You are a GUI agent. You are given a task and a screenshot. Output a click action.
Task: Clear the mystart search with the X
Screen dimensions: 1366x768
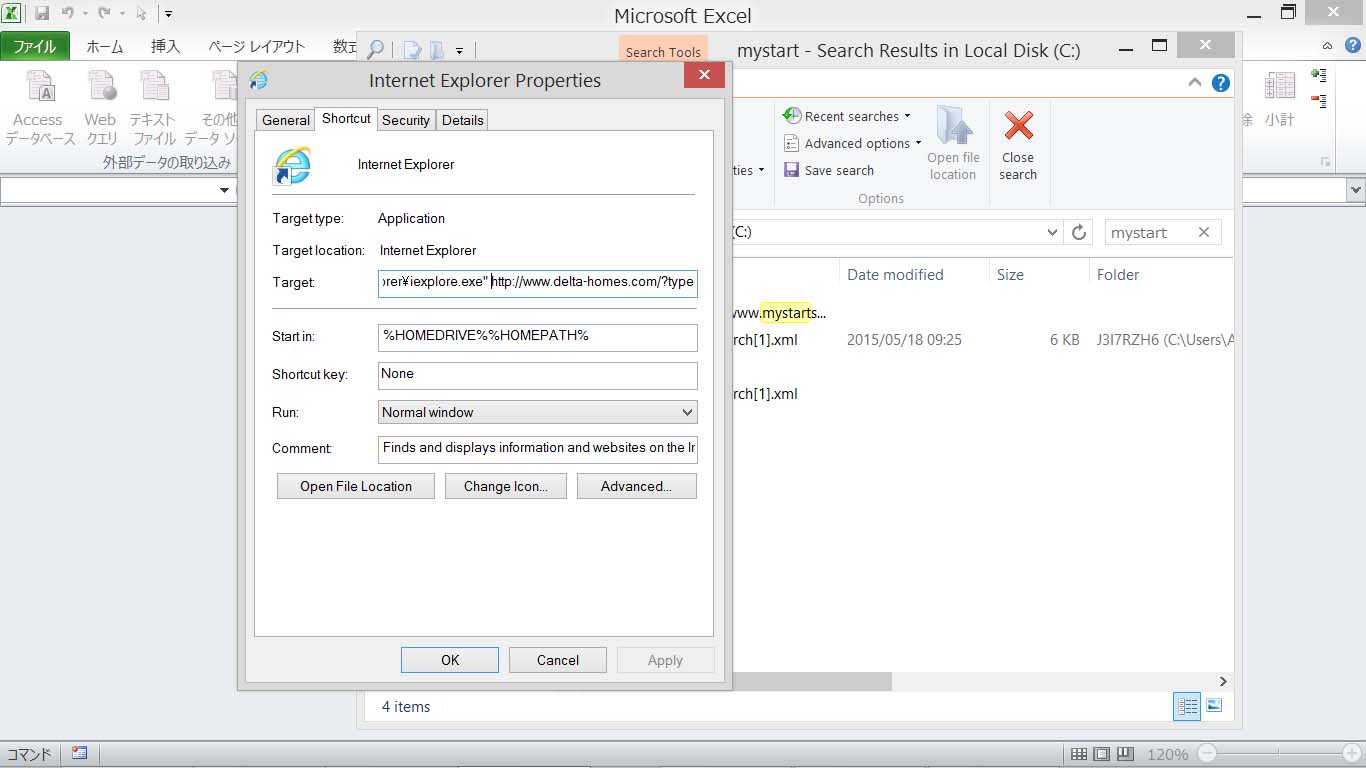click(1204, 232)
